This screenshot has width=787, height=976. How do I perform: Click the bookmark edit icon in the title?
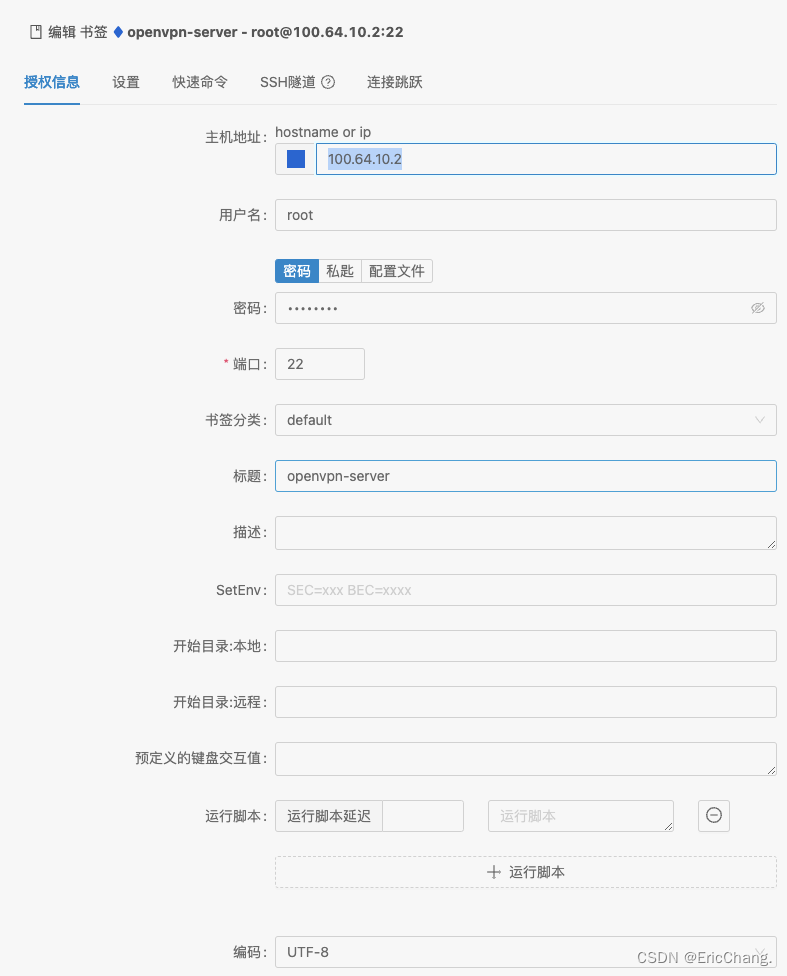[x=36, y=32]
